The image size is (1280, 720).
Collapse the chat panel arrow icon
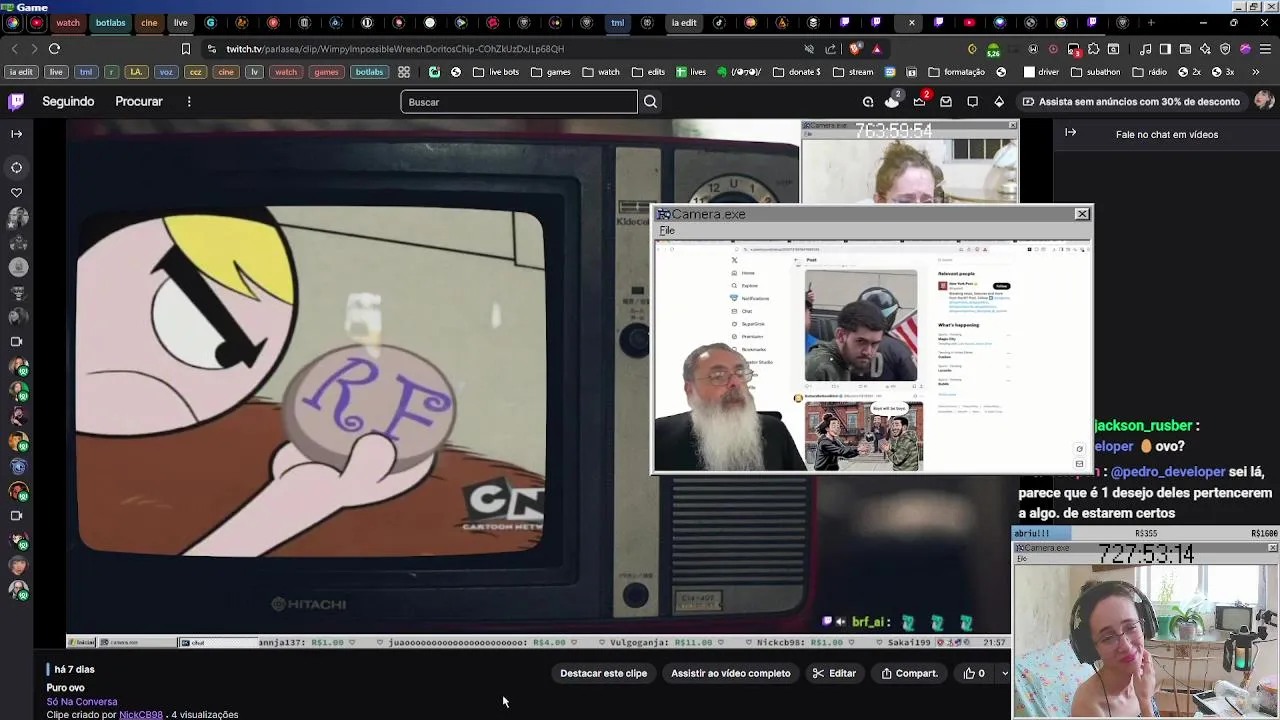coord(1070,132)
